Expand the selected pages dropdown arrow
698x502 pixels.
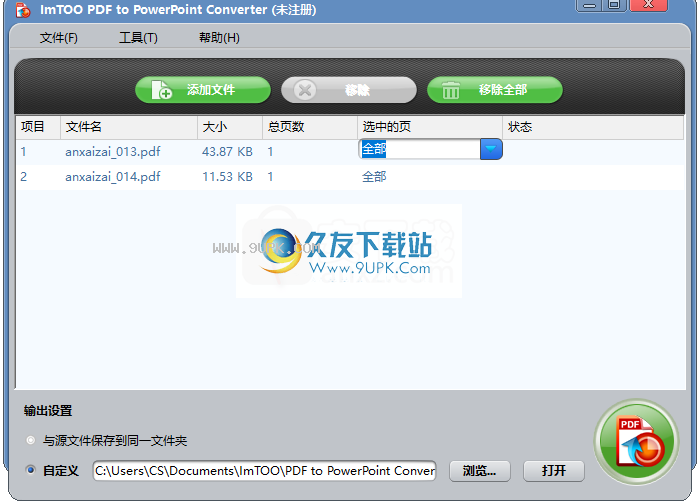tap(491, 149)
